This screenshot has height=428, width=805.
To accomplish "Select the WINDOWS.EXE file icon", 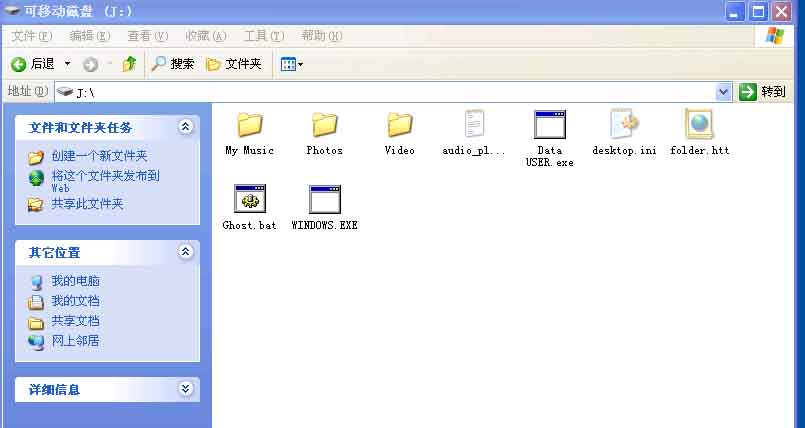I will click(x=324, y=200).
